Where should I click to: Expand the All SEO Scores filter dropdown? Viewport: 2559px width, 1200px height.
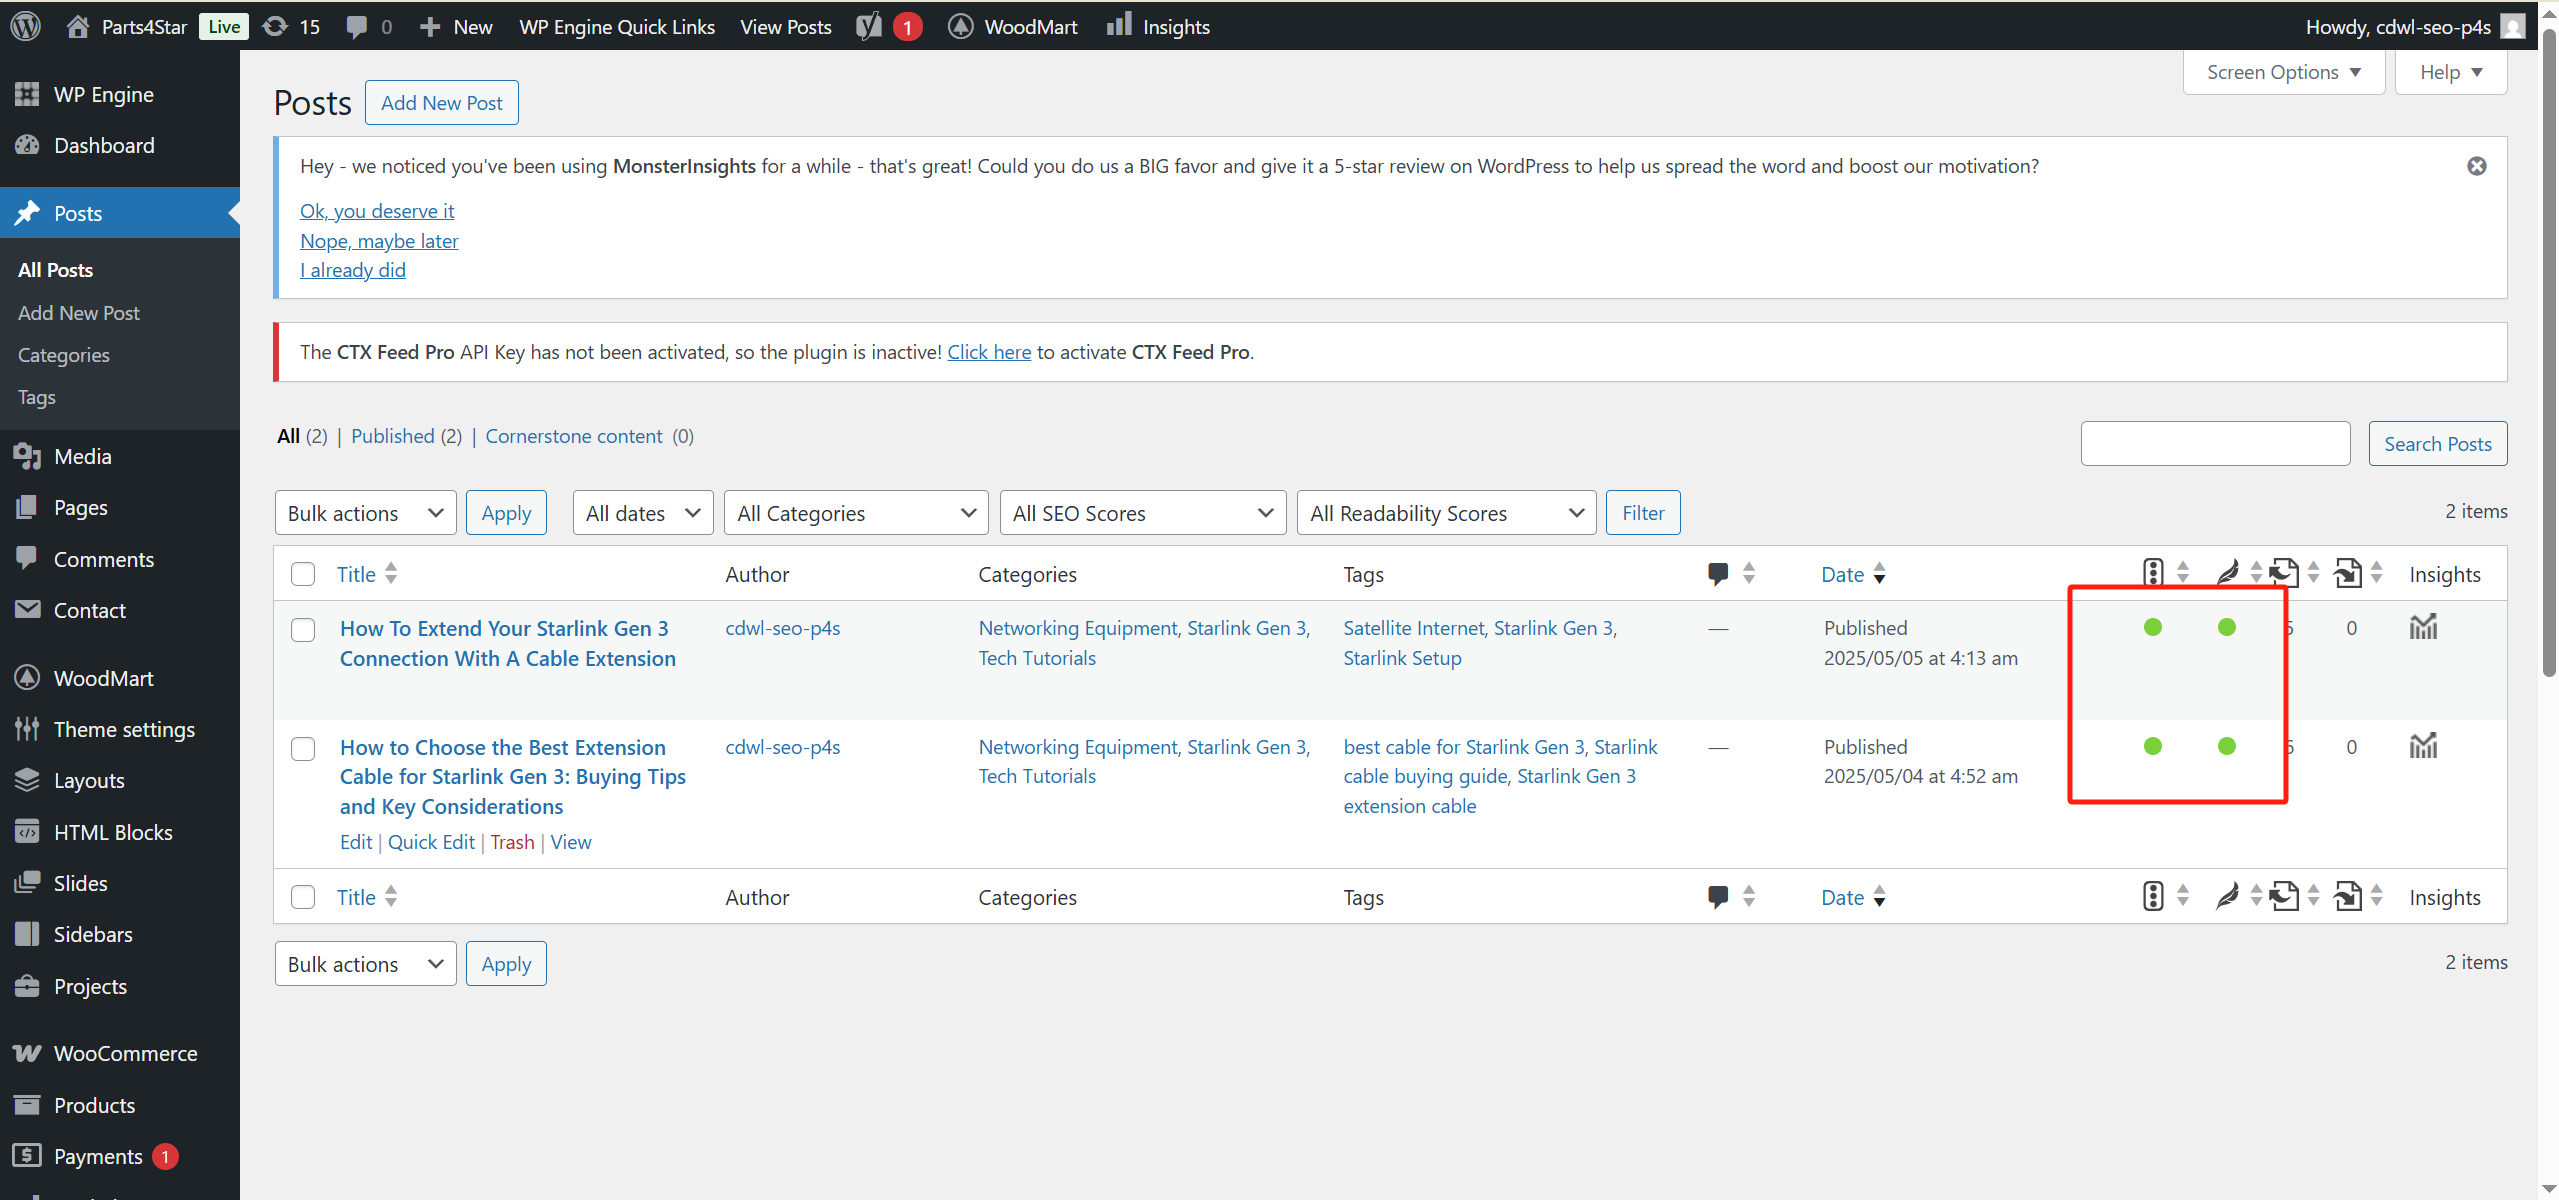[x=1142, y=513]
